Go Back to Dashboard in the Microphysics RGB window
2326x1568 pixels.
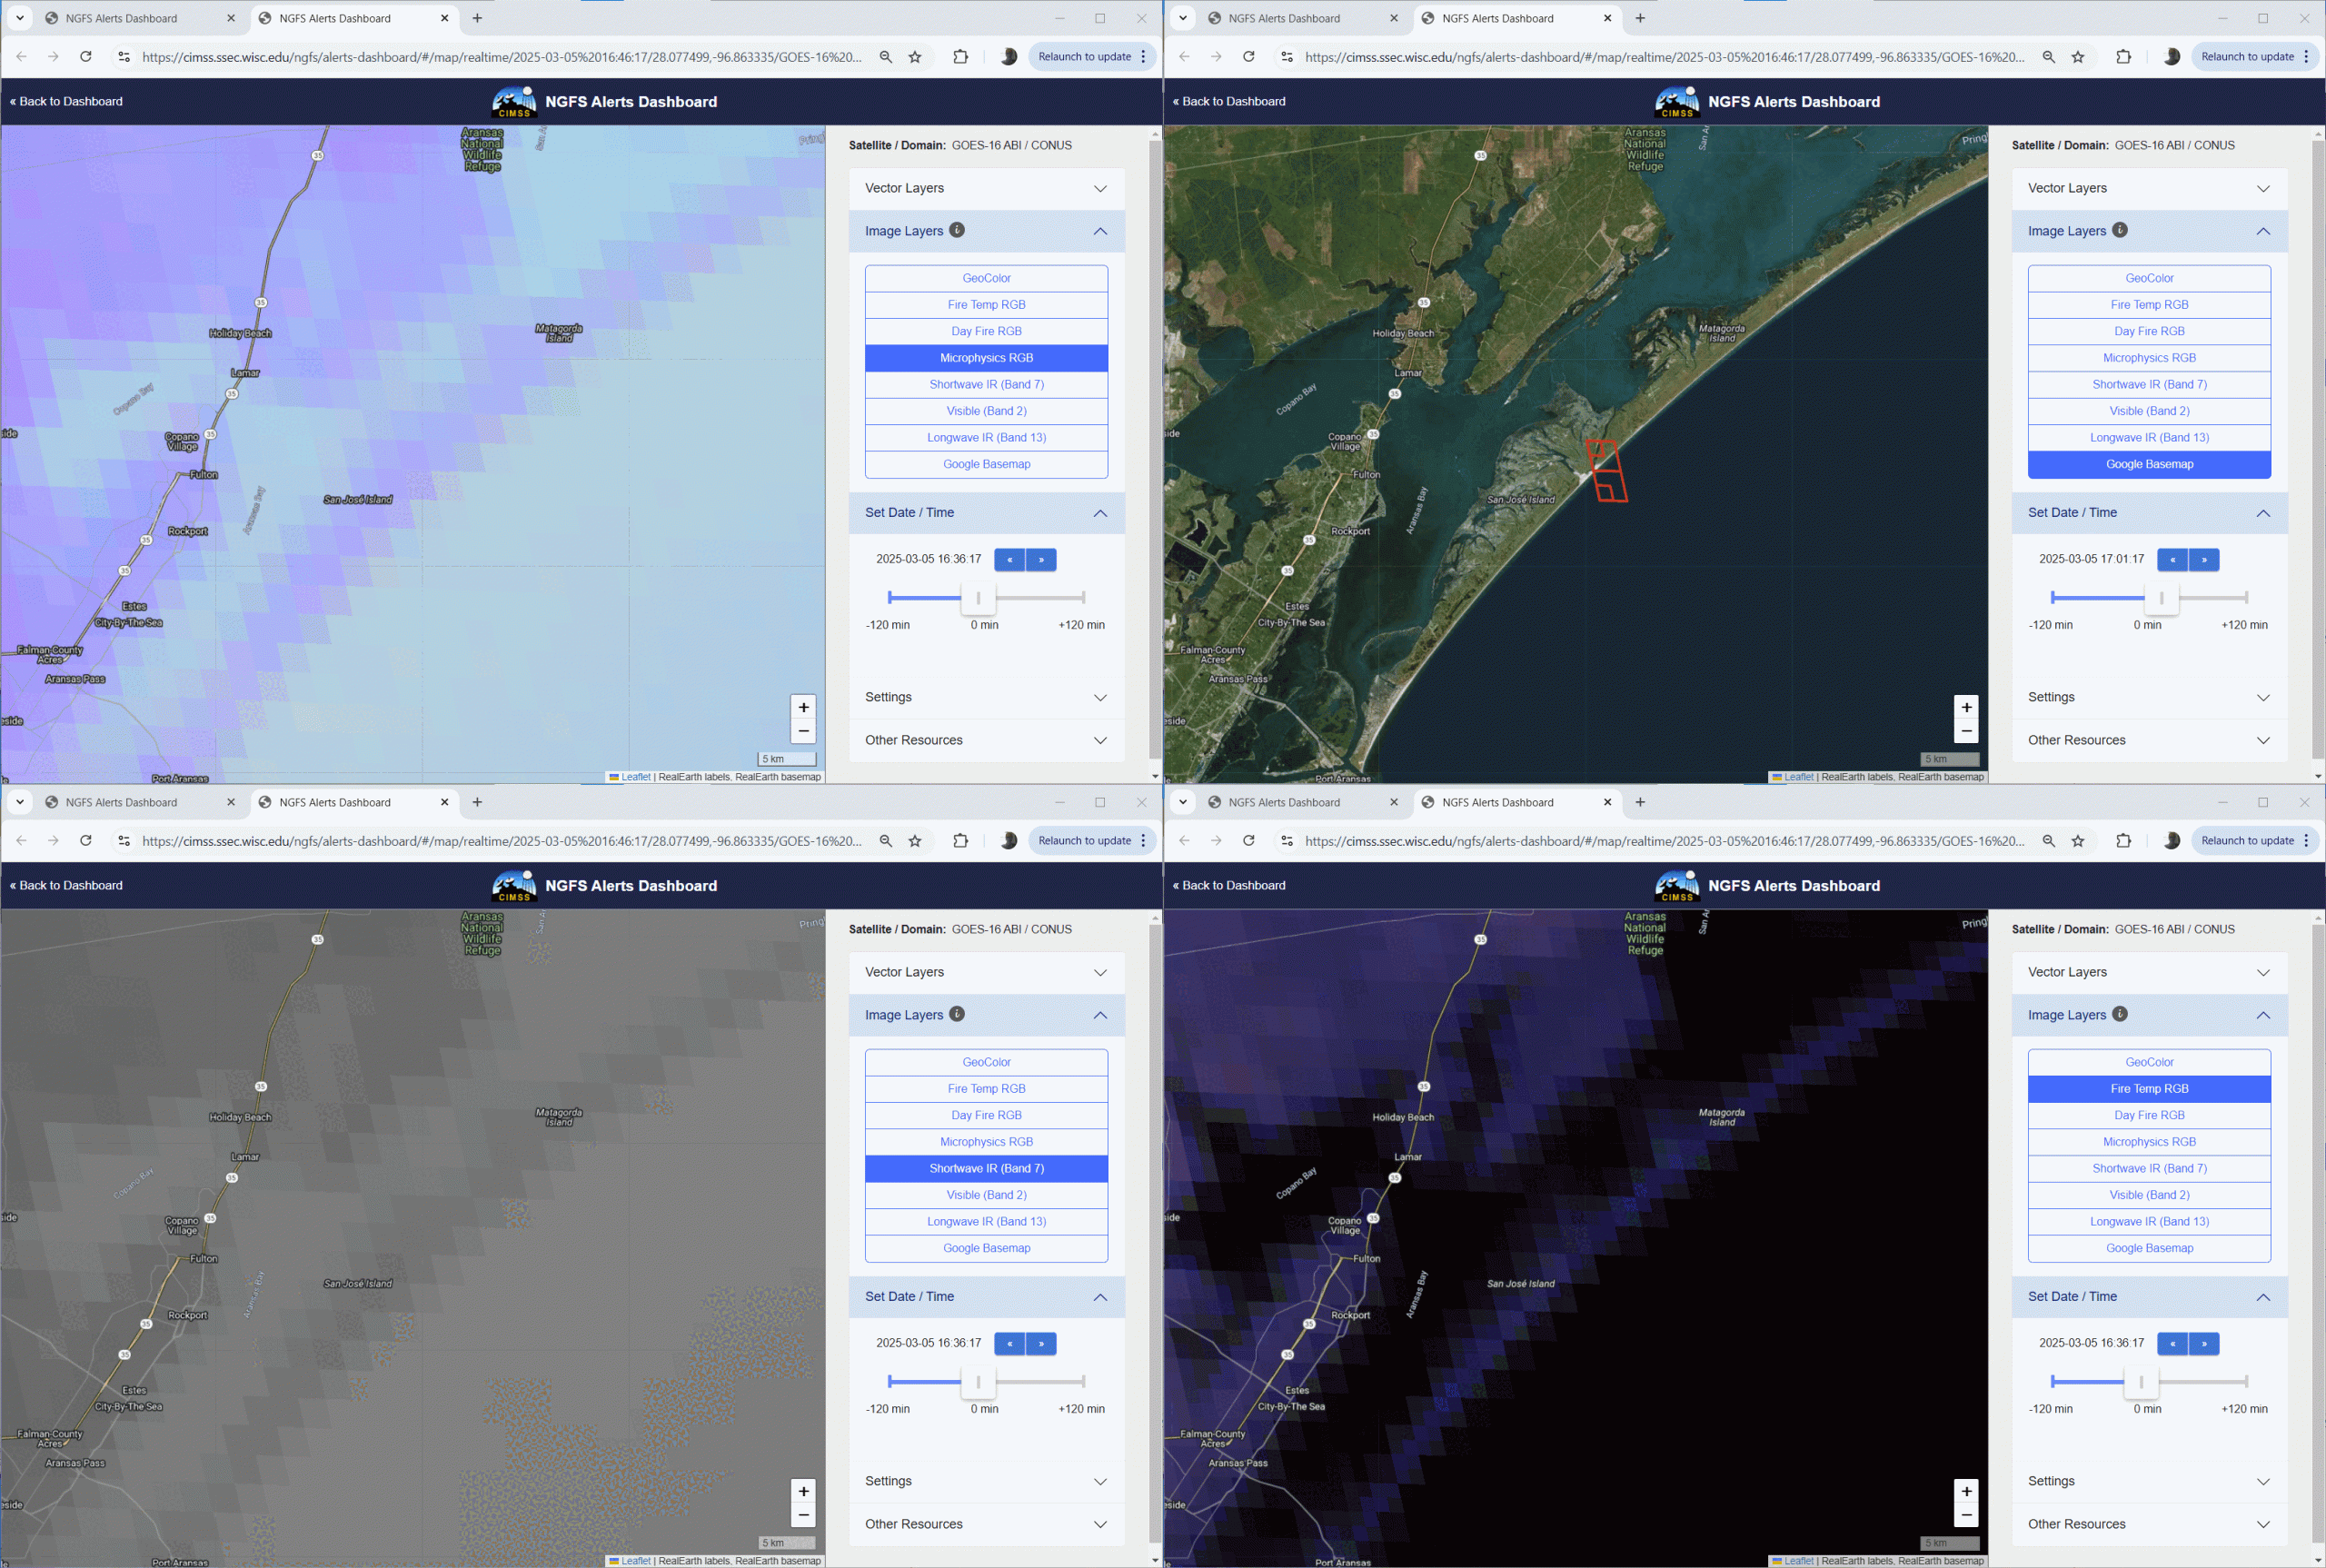[66, 101]
